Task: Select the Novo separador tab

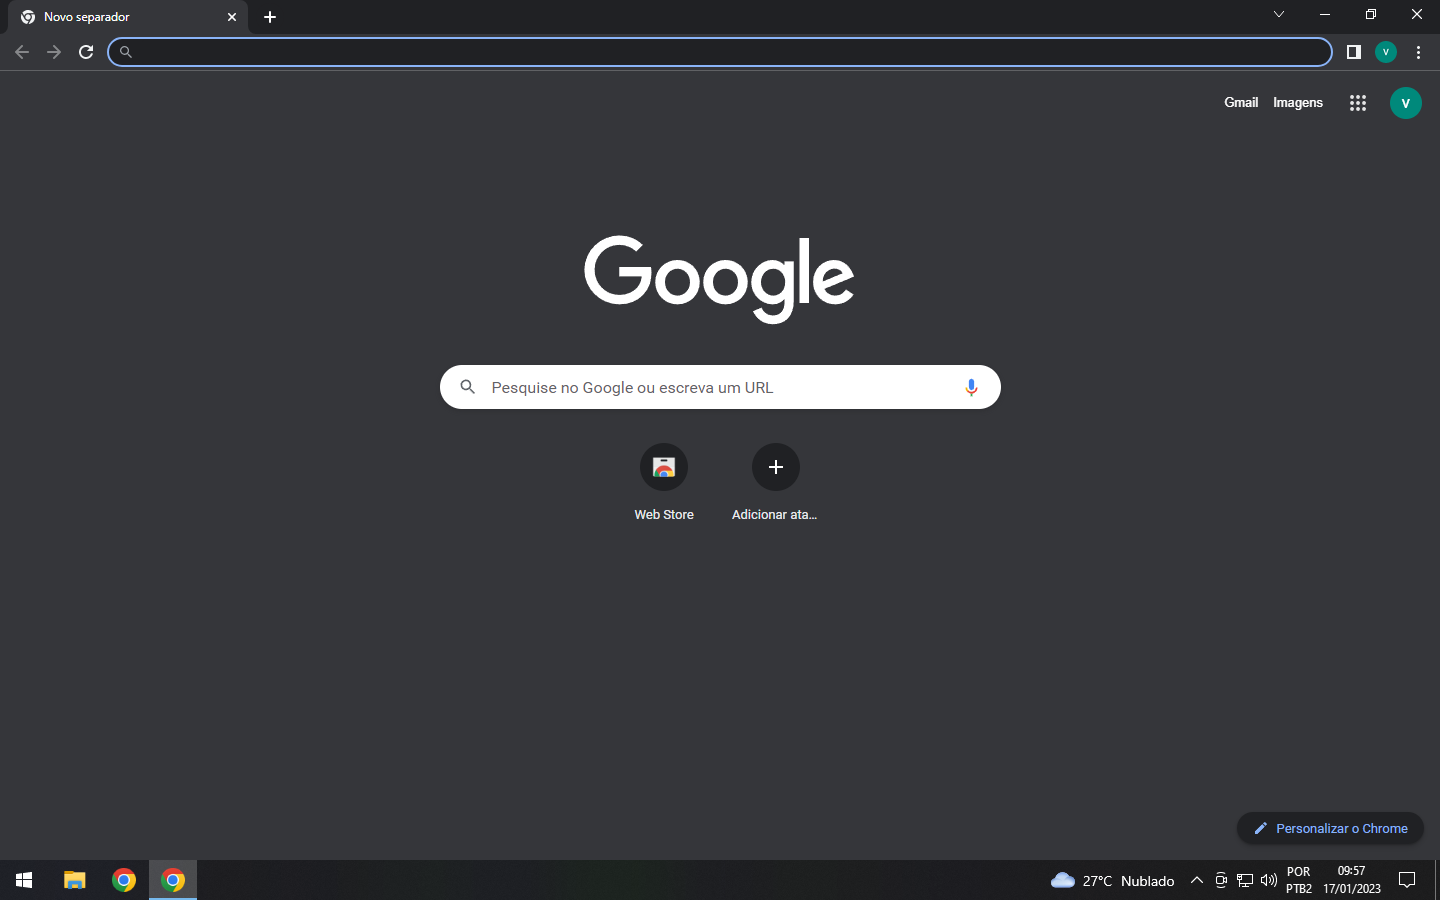Action: coord(128,17)
